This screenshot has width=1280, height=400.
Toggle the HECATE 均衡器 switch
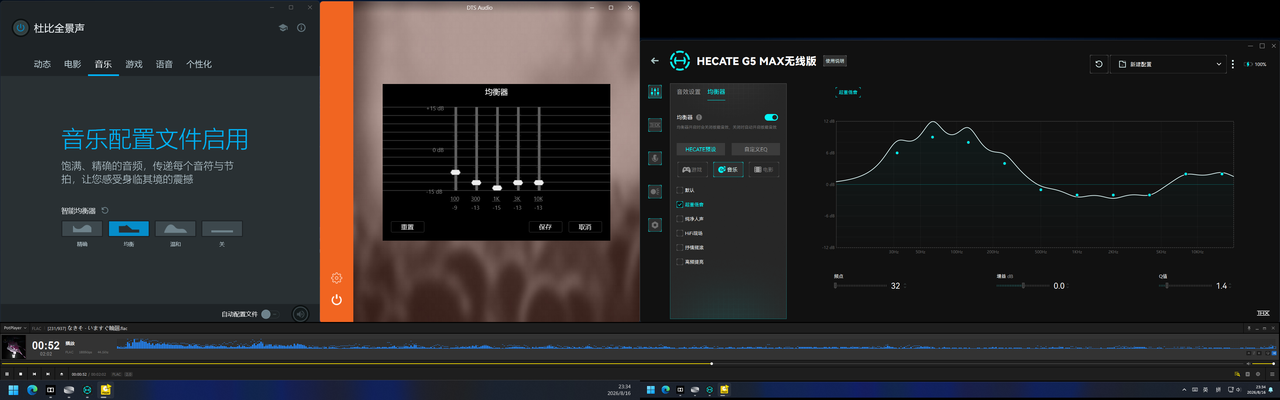point(771,117)
